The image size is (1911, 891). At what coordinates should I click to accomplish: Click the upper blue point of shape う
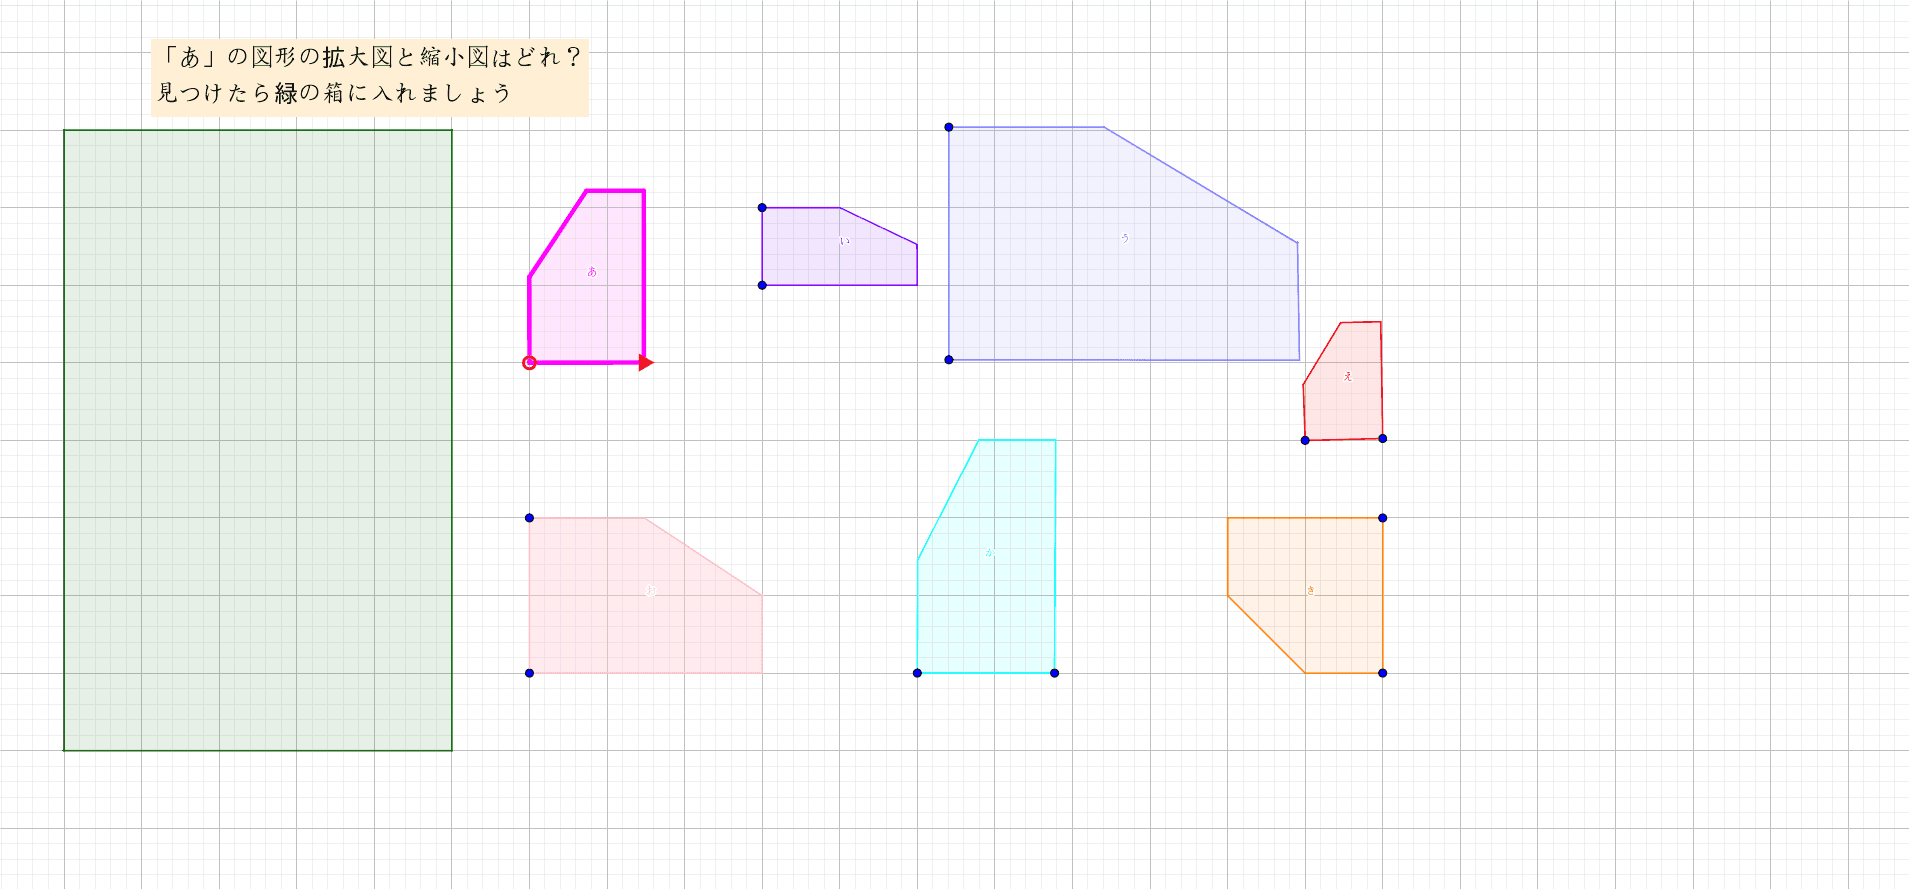tap(949, 127)
